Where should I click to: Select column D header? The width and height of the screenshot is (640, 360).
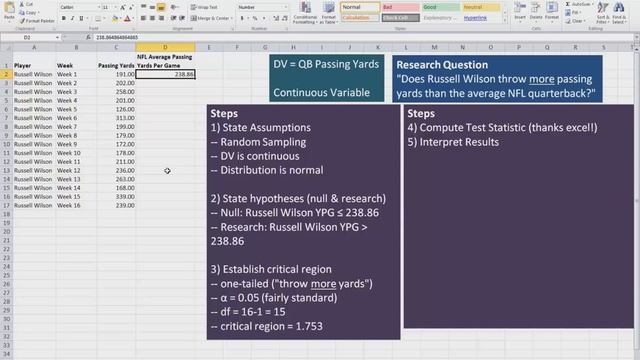165,47
